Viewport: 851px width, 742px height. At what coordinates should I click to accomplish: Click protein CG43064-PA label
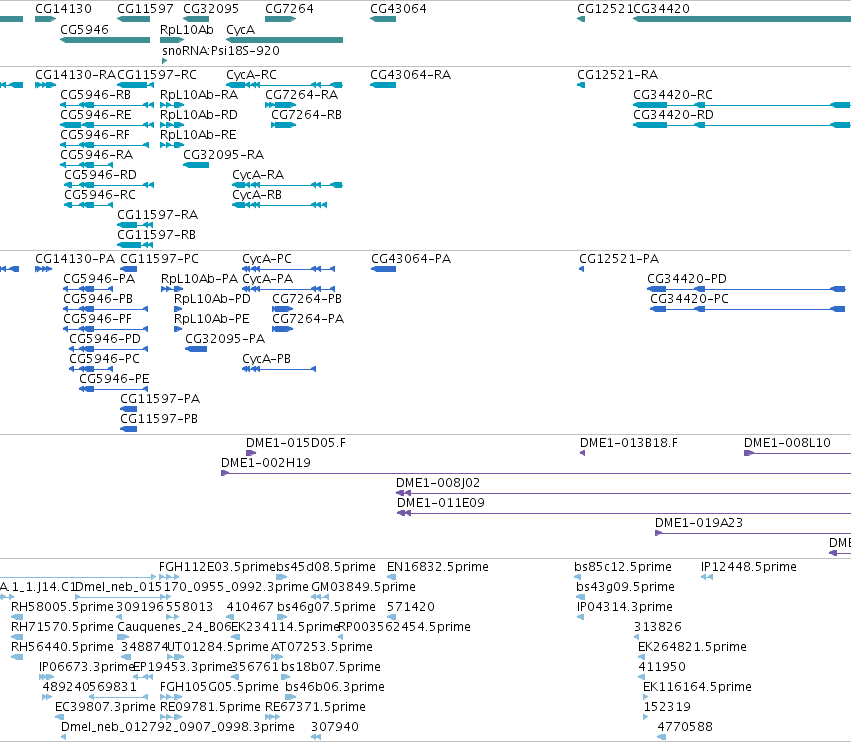pyautogui.click(x=411, y=259)
